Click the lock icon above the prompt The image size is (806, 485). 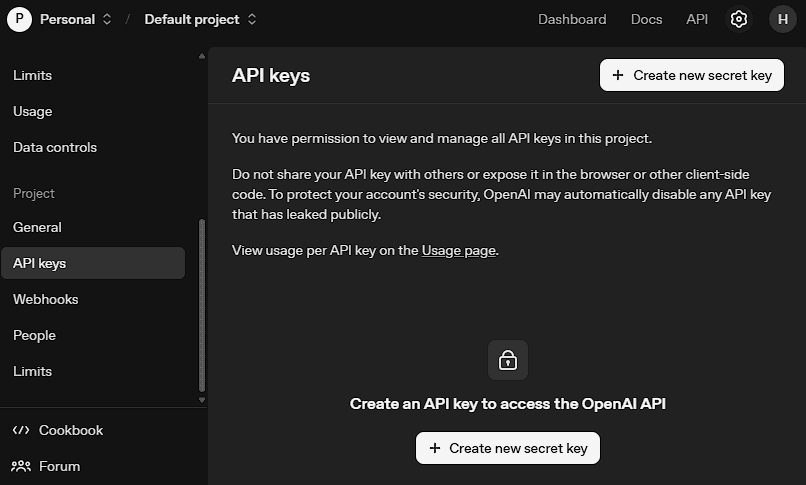coord(508,360)
